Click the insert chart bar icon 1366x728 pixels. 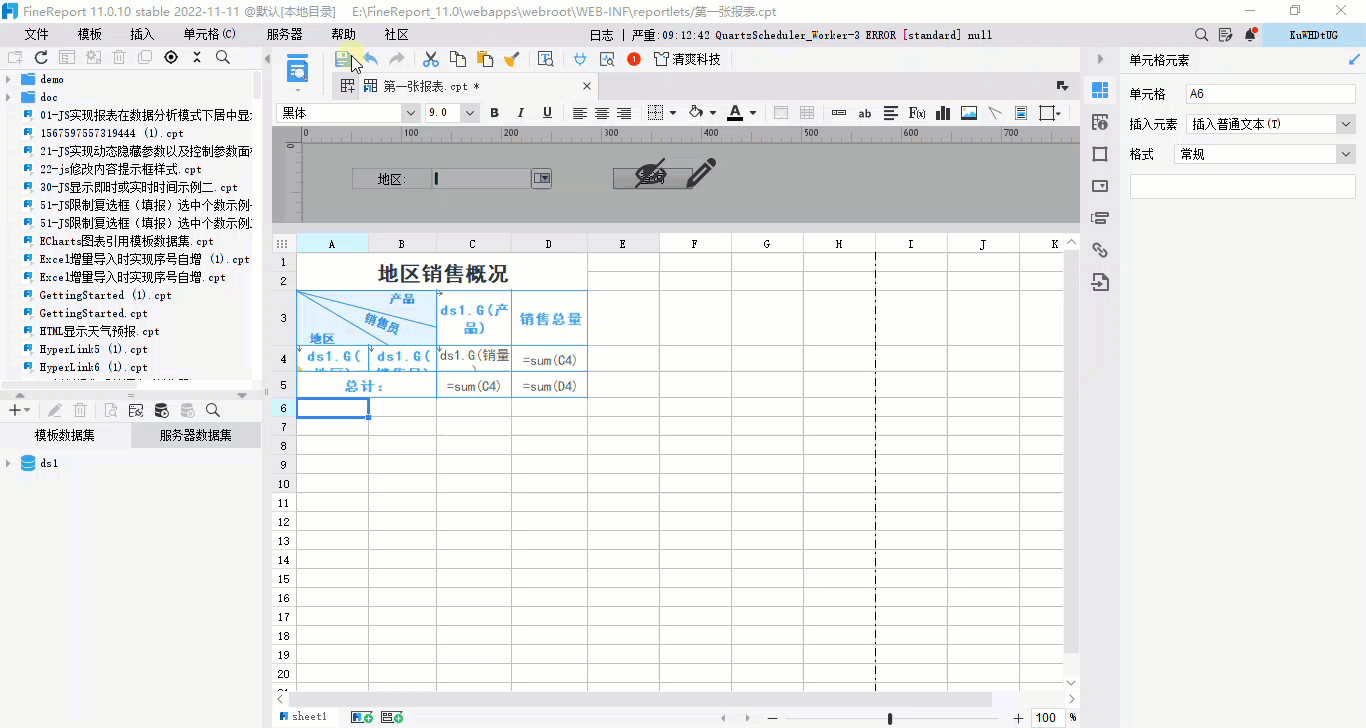[942, 113]
